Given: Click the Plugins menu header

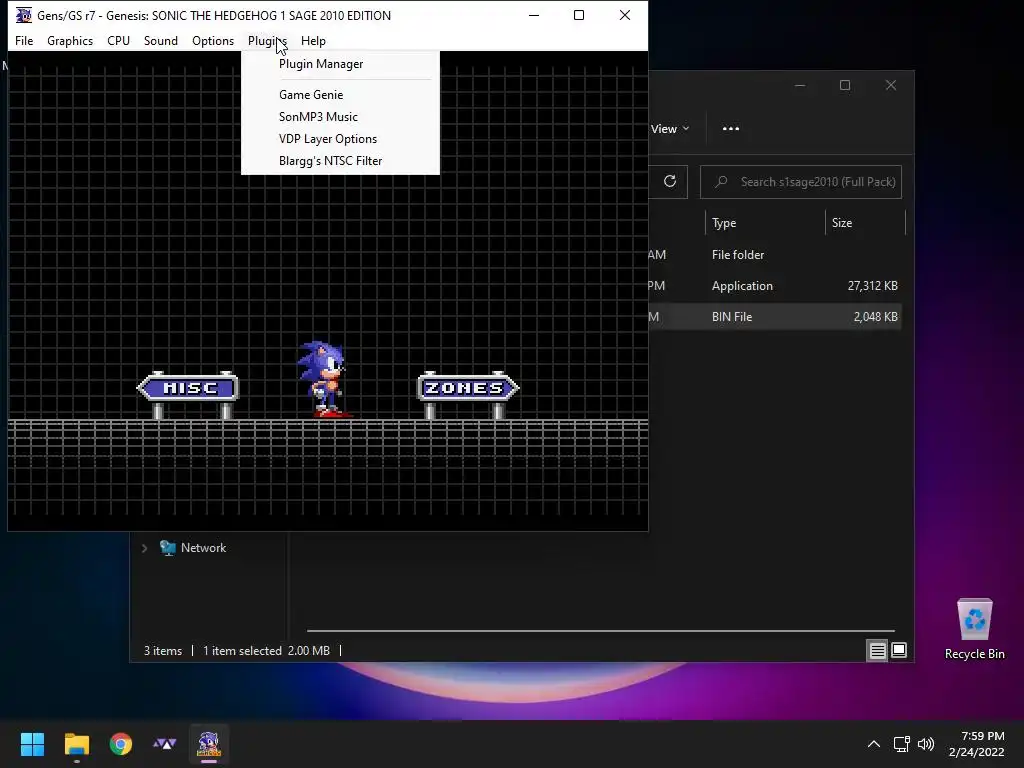Looking at the screenshot, I should (267, 40).
